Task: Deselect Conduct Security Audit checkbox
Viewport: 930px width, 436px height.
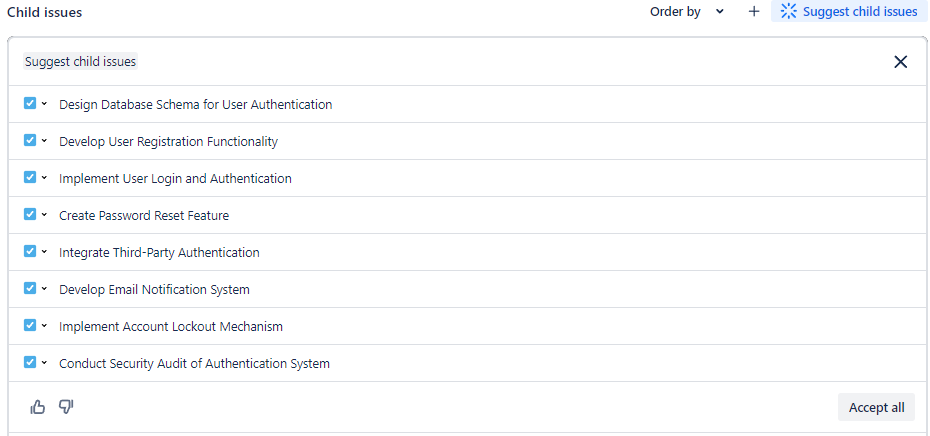Action: tap(30, 362)
